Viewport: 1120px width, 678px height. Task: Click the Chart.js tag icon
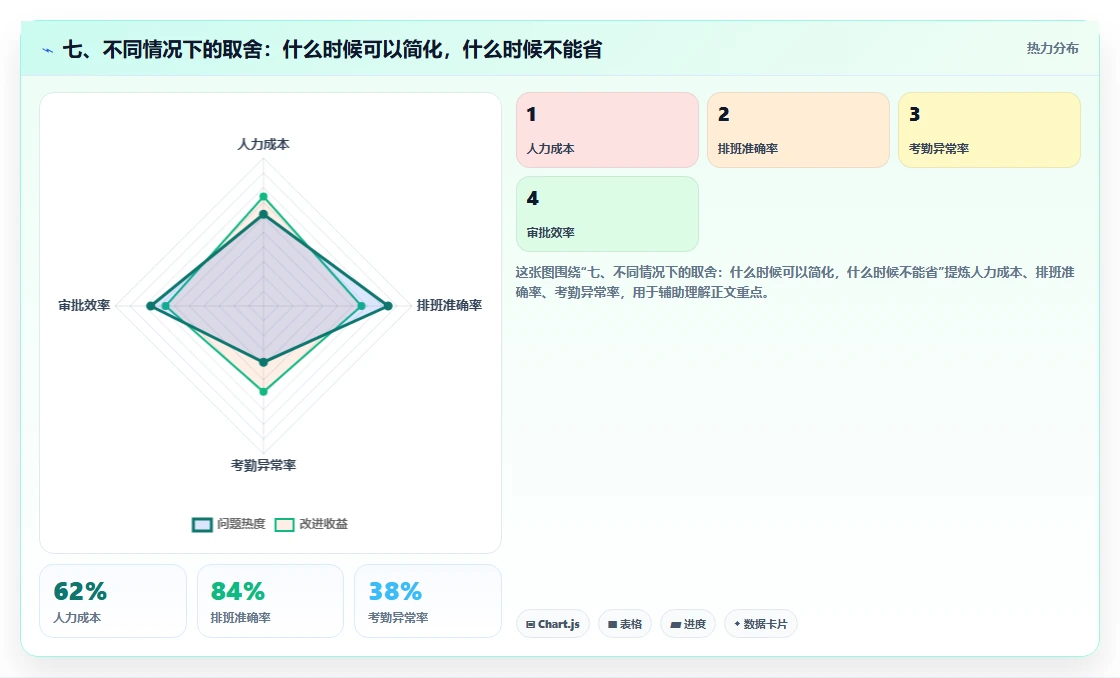point(530,624)
